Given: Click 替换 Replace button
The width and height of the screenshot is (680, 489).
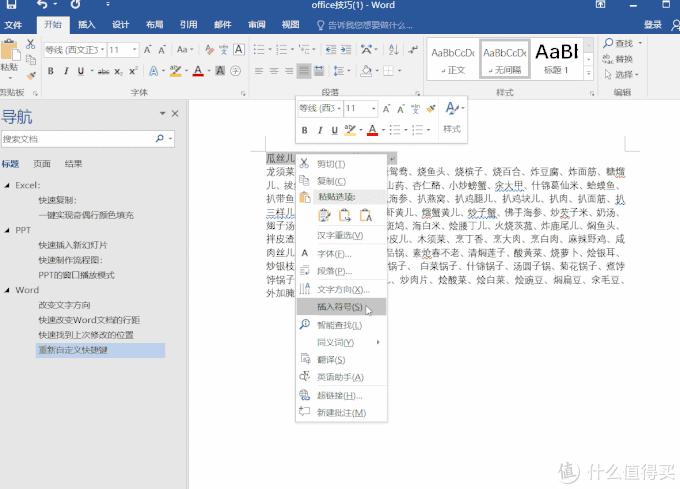Looking at the screenshot, I should pyautogui.click(x=618, y=59).
